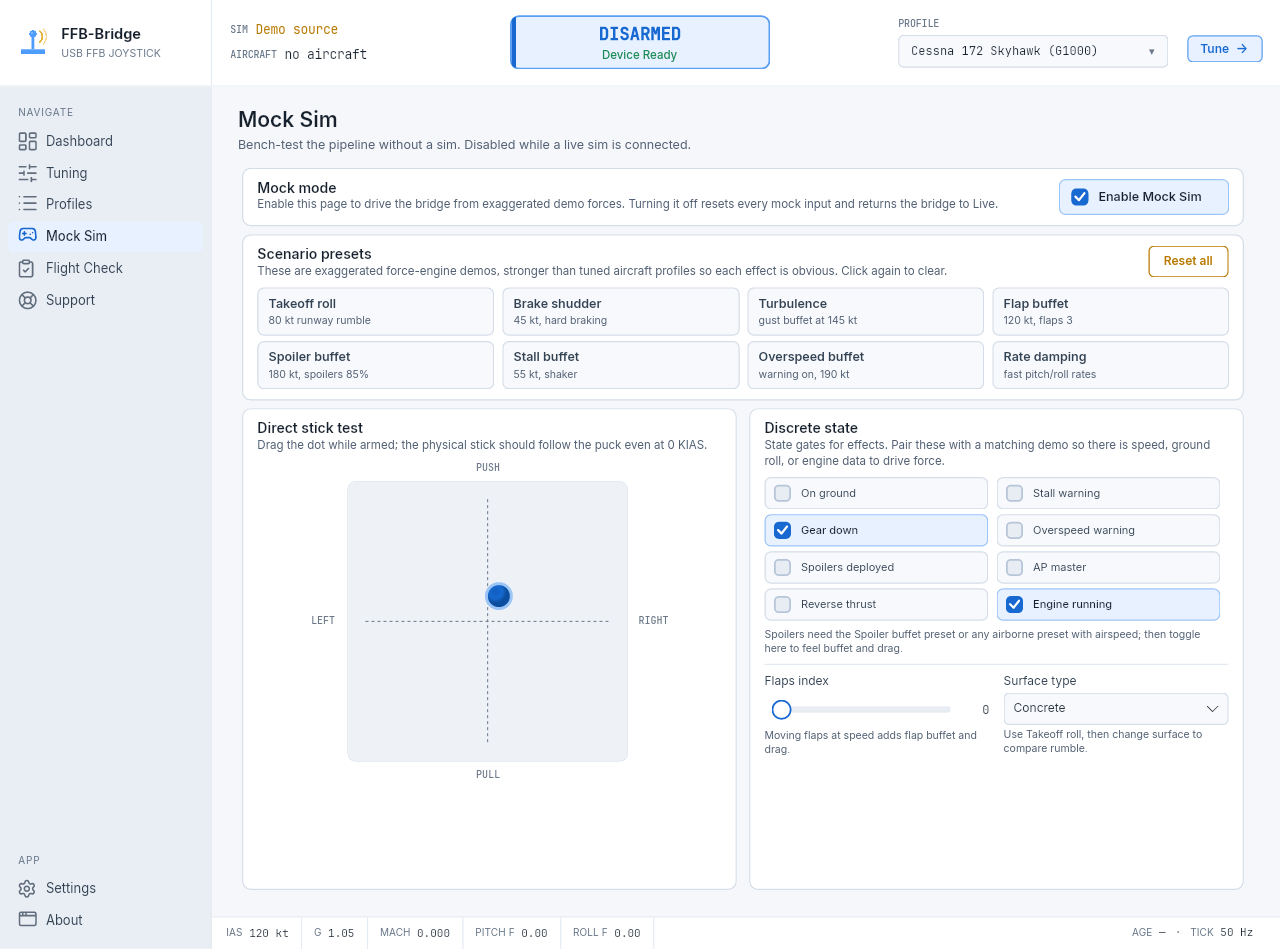Click the 'no aircraft' label
1280x949 pixels.
(x=326, y=55)
